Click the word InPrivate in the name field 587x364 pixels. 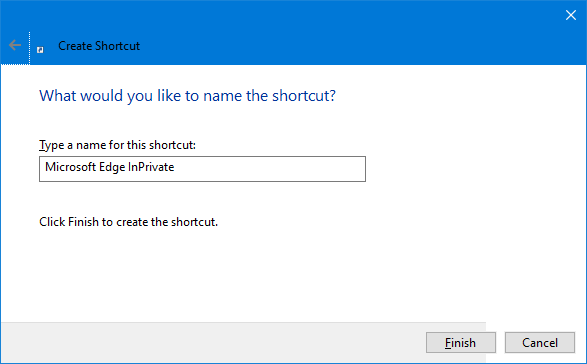click(x=151, y=167)
